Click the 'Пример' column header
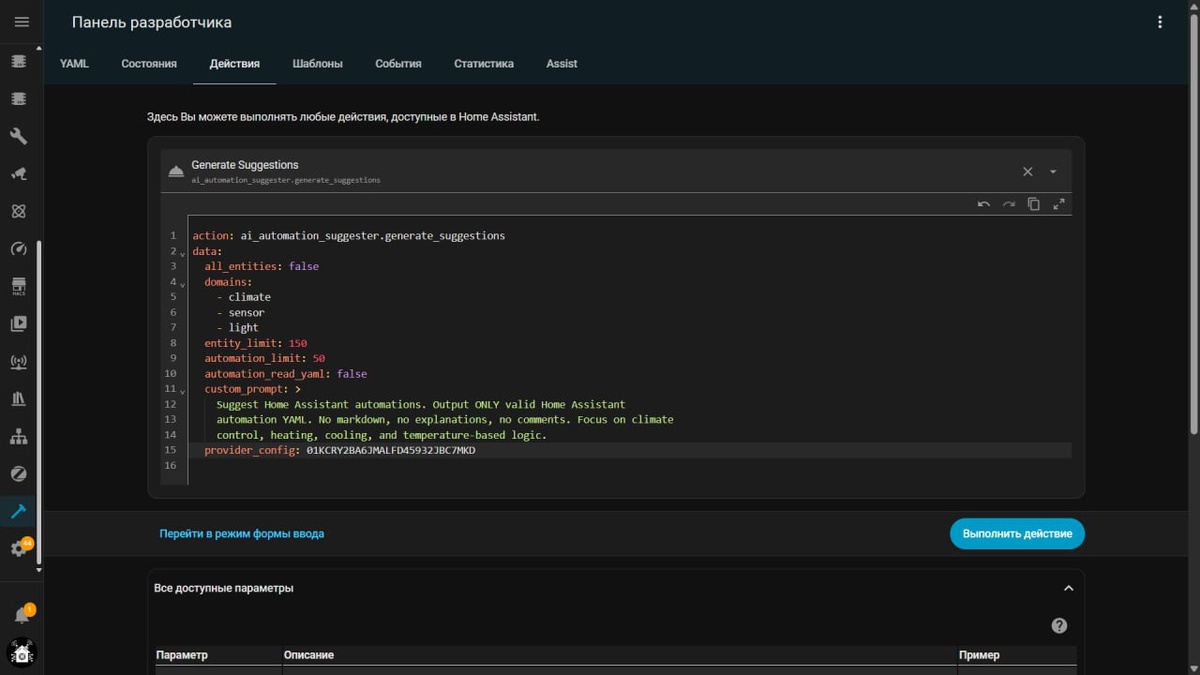The image size is (1200, 675). [x=979, y=655]
